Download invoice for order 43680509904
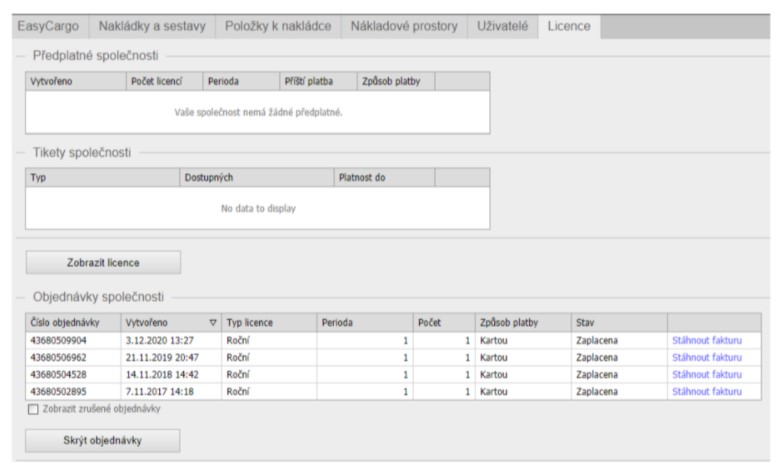The height and width of the screenshot is (467, 782). pyautogui.click(x=706, y=341)
